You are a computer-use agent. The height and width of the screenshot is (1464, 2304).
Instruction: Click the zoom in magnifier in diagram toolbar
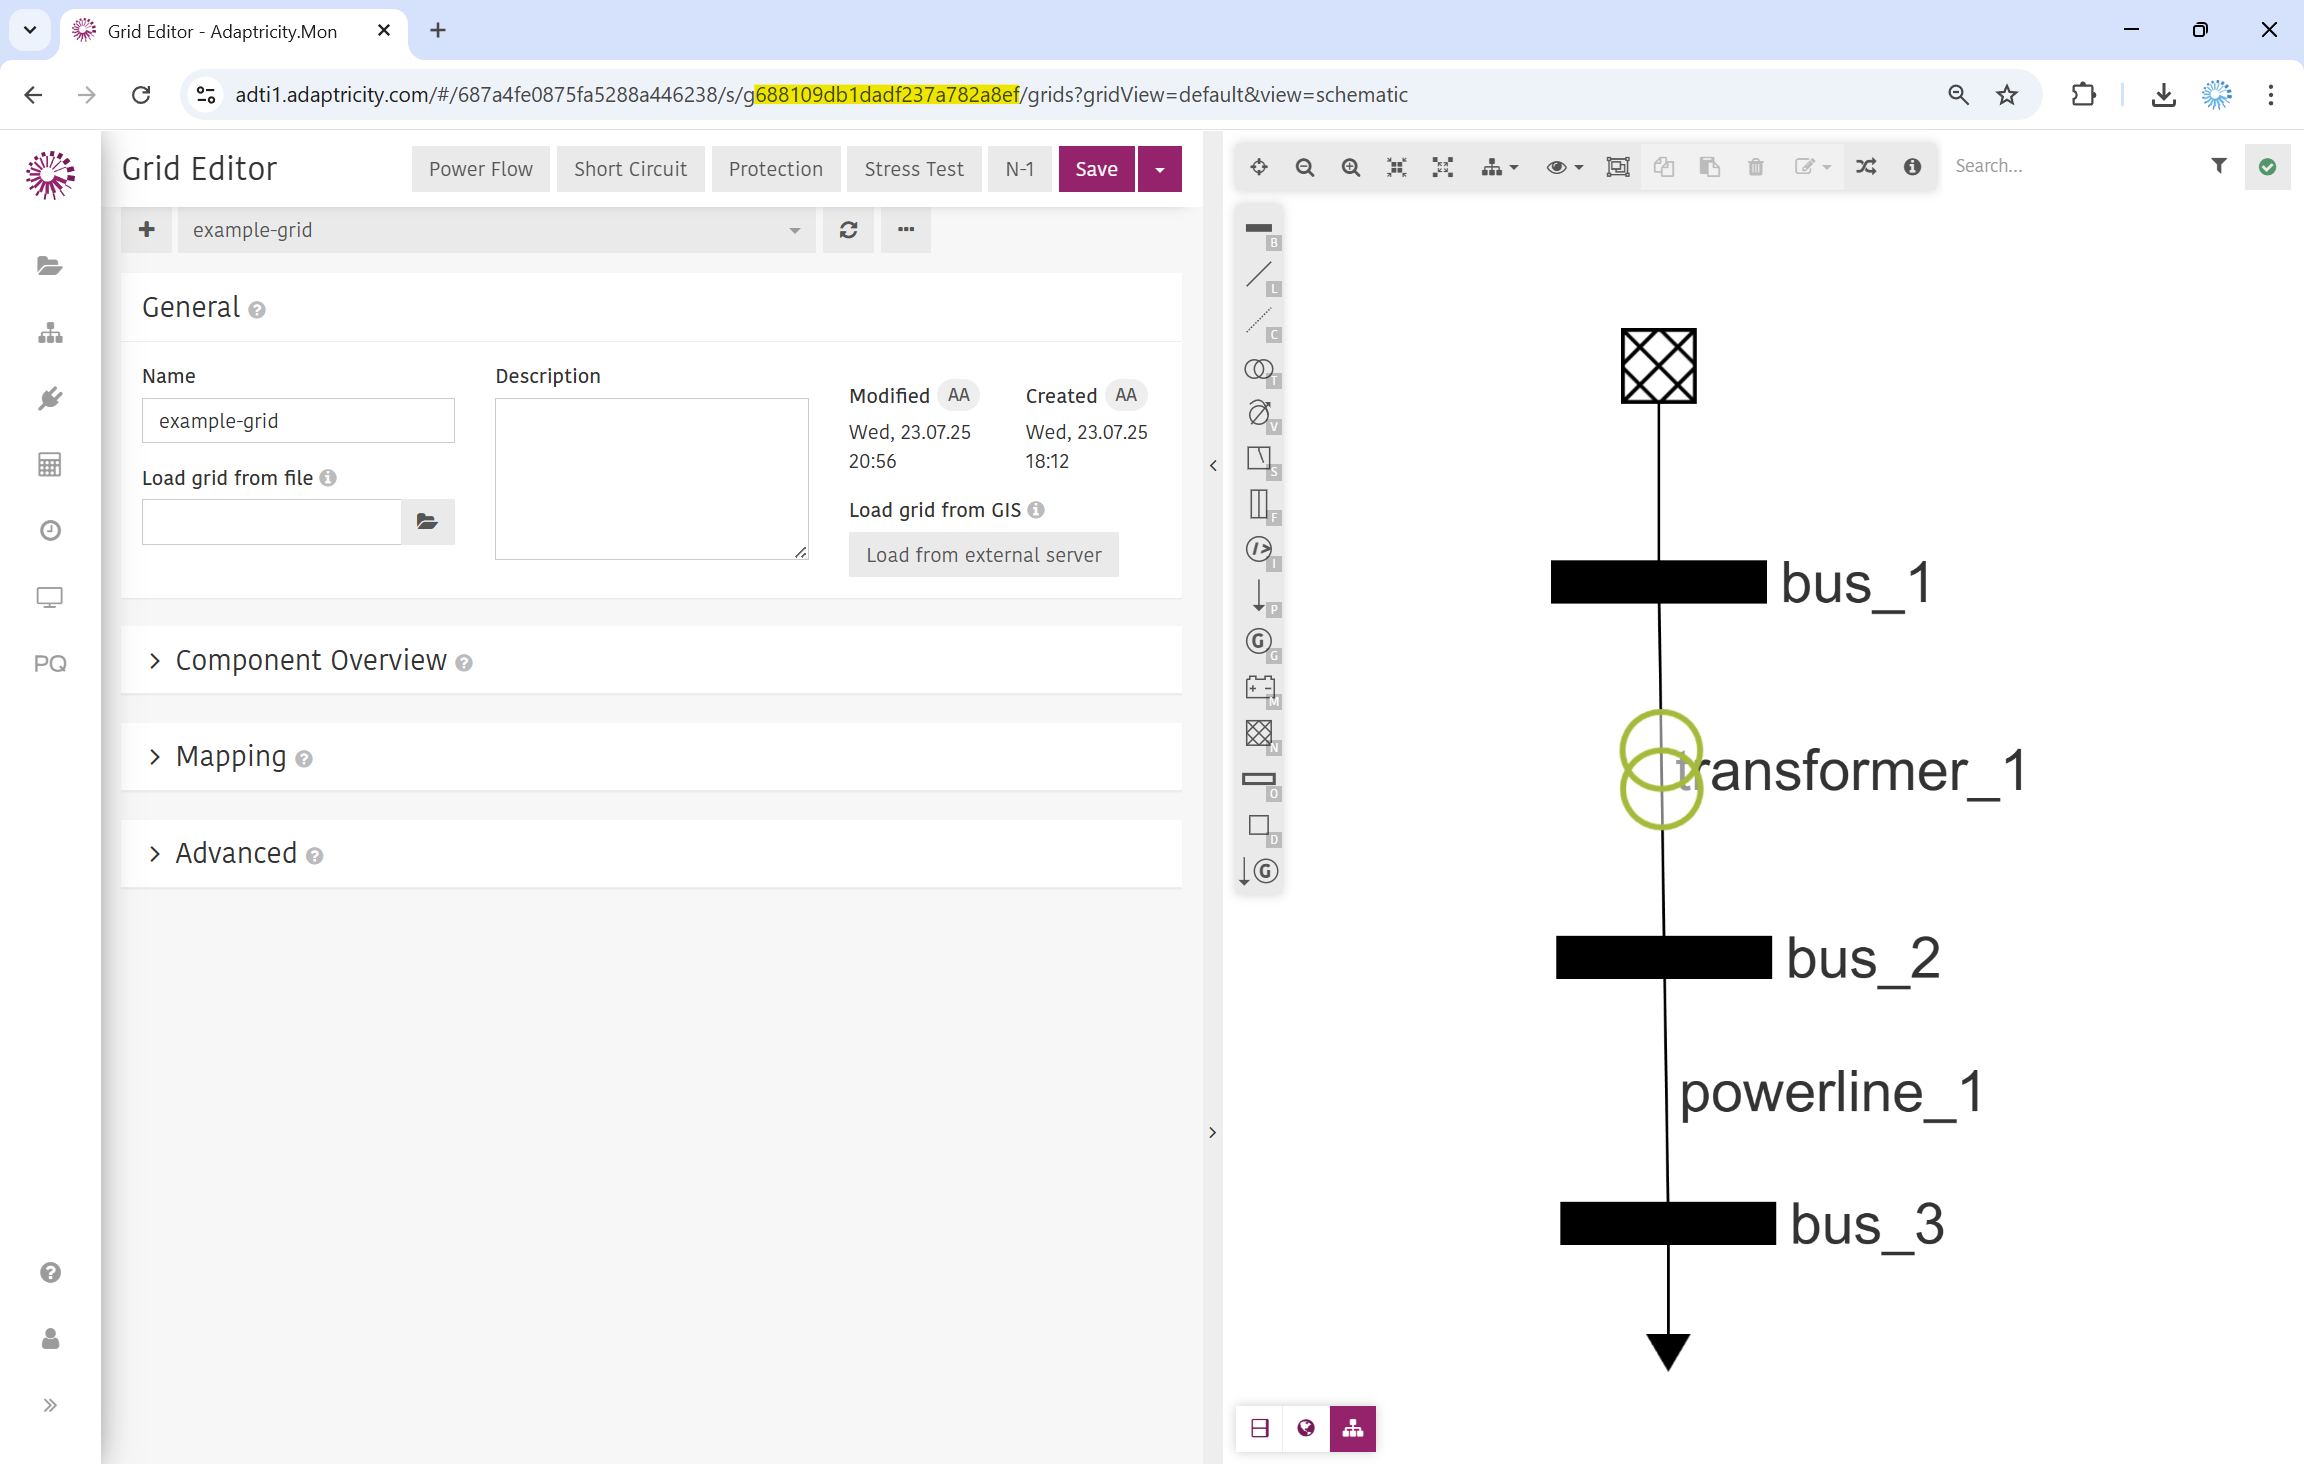click(x=1351, y=167)
